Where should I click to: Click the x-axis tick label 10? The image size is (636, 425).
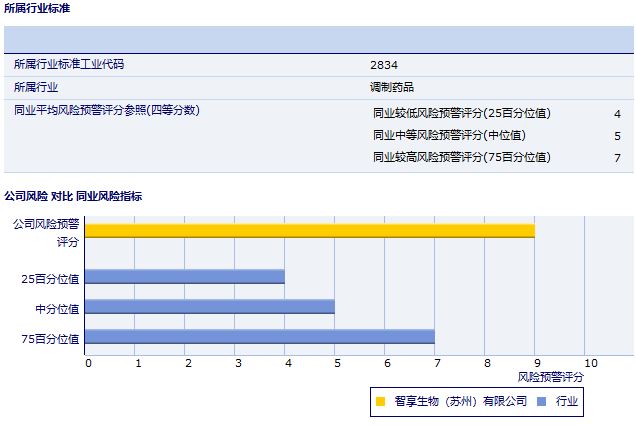591,363
